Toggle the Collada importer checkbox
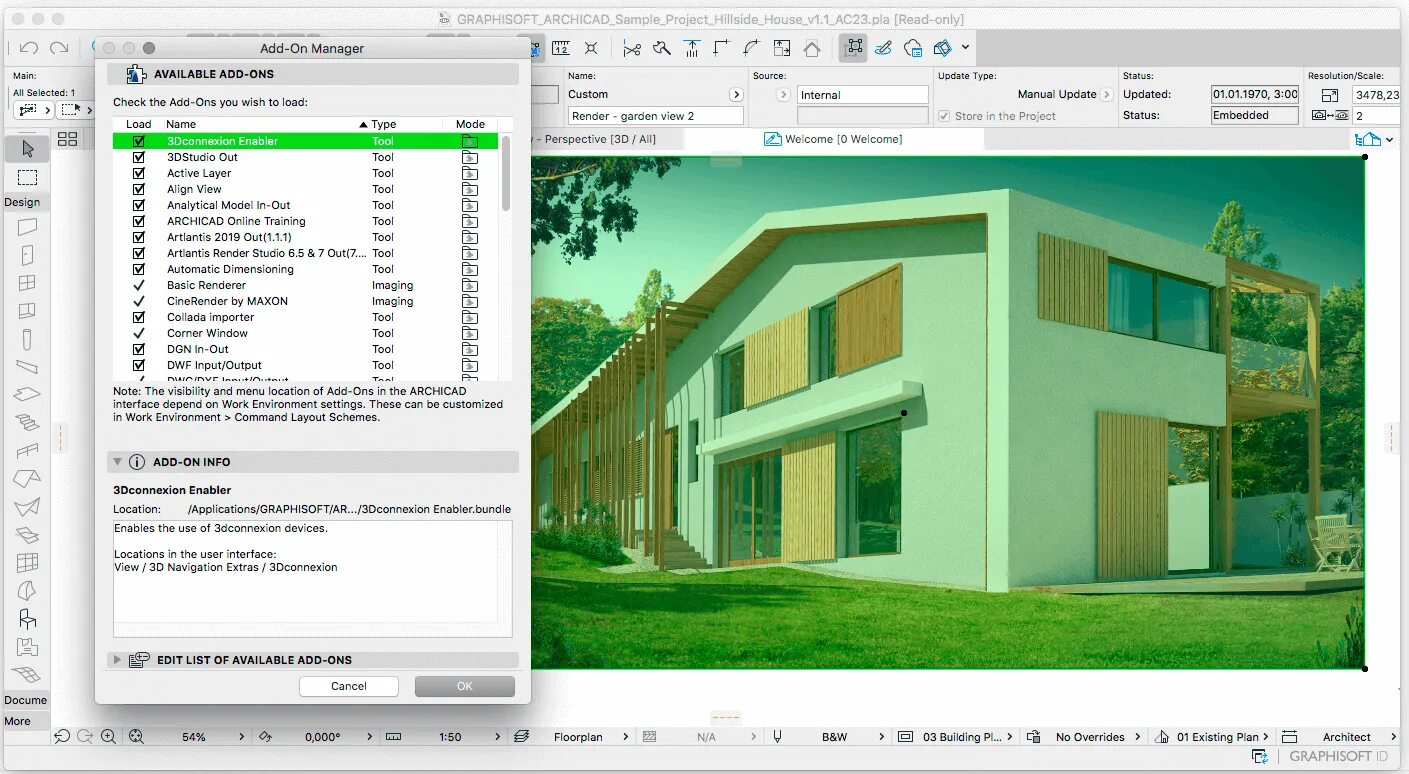 pyautogui.click(x=139, y=317)
